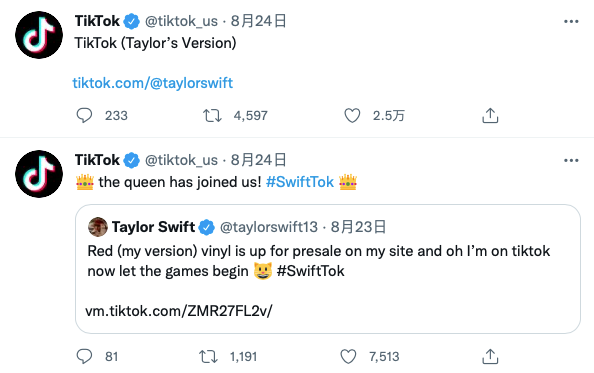594x373 pixels.
Task: Reply to the queen has joined us tweet
Action: (x=84, y=356)
